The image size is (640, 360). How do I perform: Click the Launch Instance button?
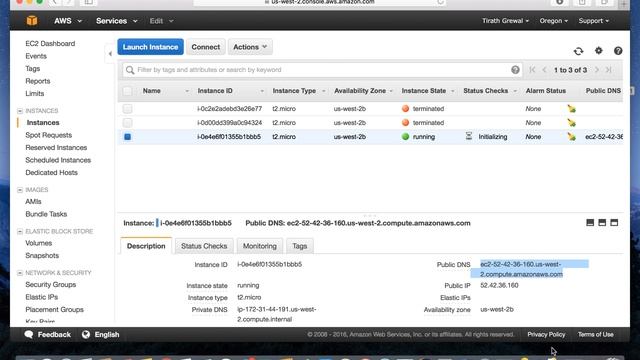point(150,47)
